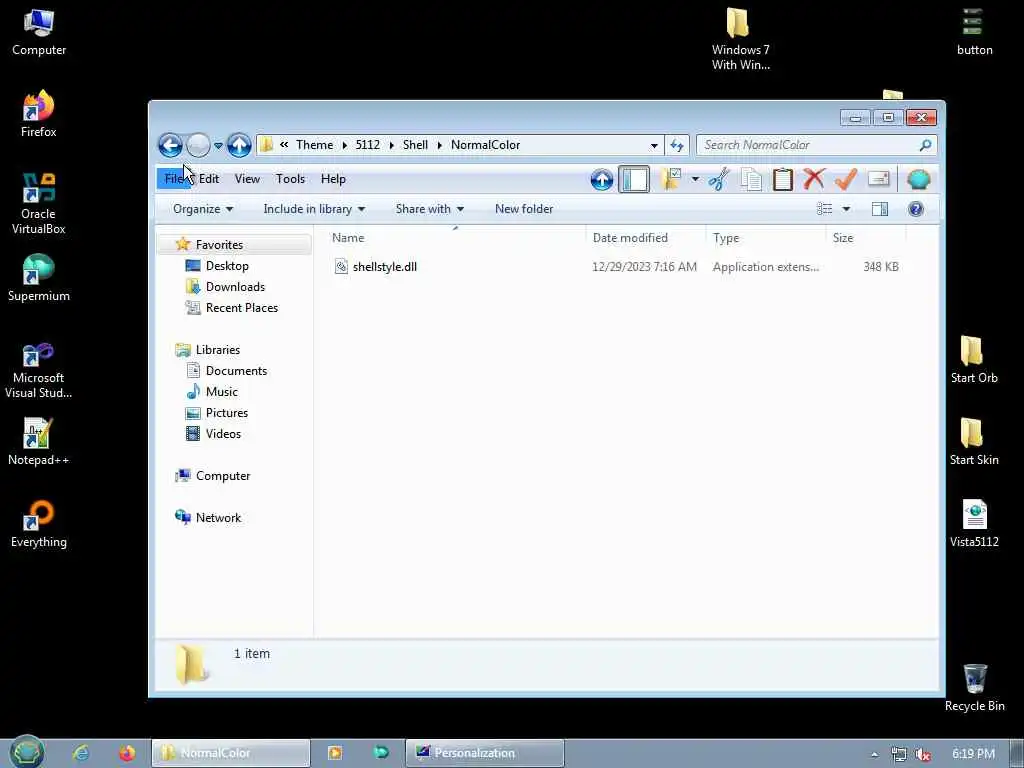
Task: Open the File menu
Action: 174,179
